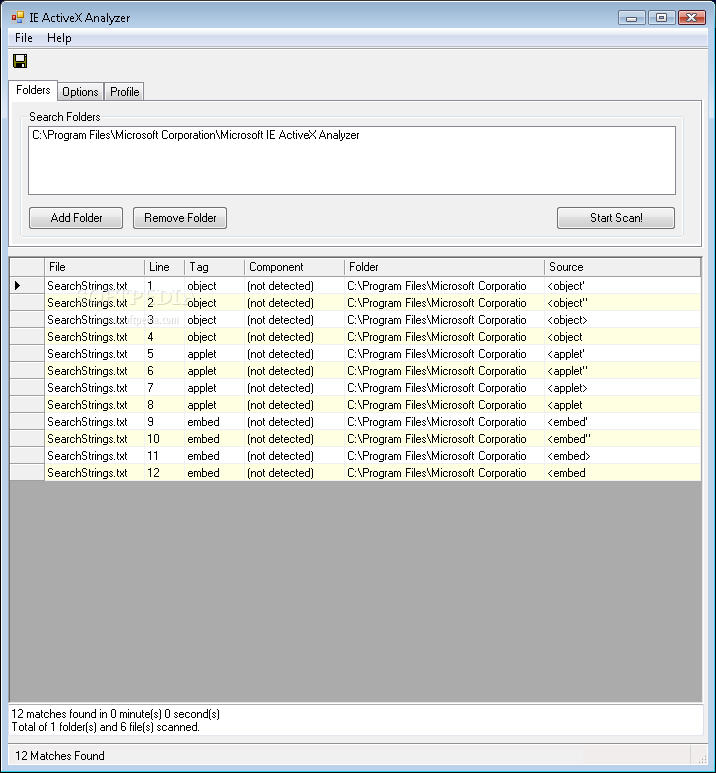Select the tag cell 'object' in line 4 row
The height and width of the screenshot is (773, 716).
coord(214,337)
